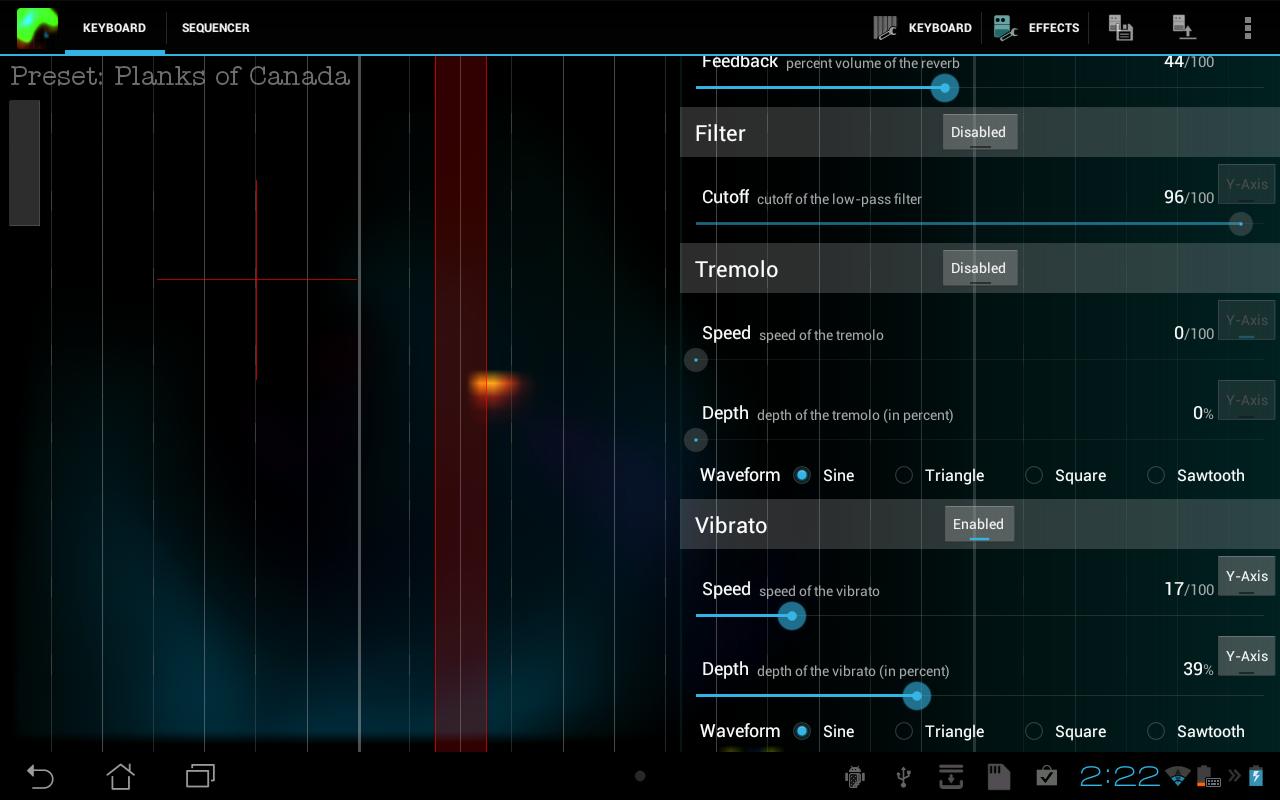1280x800 pixels.
Task: Load preset via upload arrow icon
Action: [x=1184, y=28]
